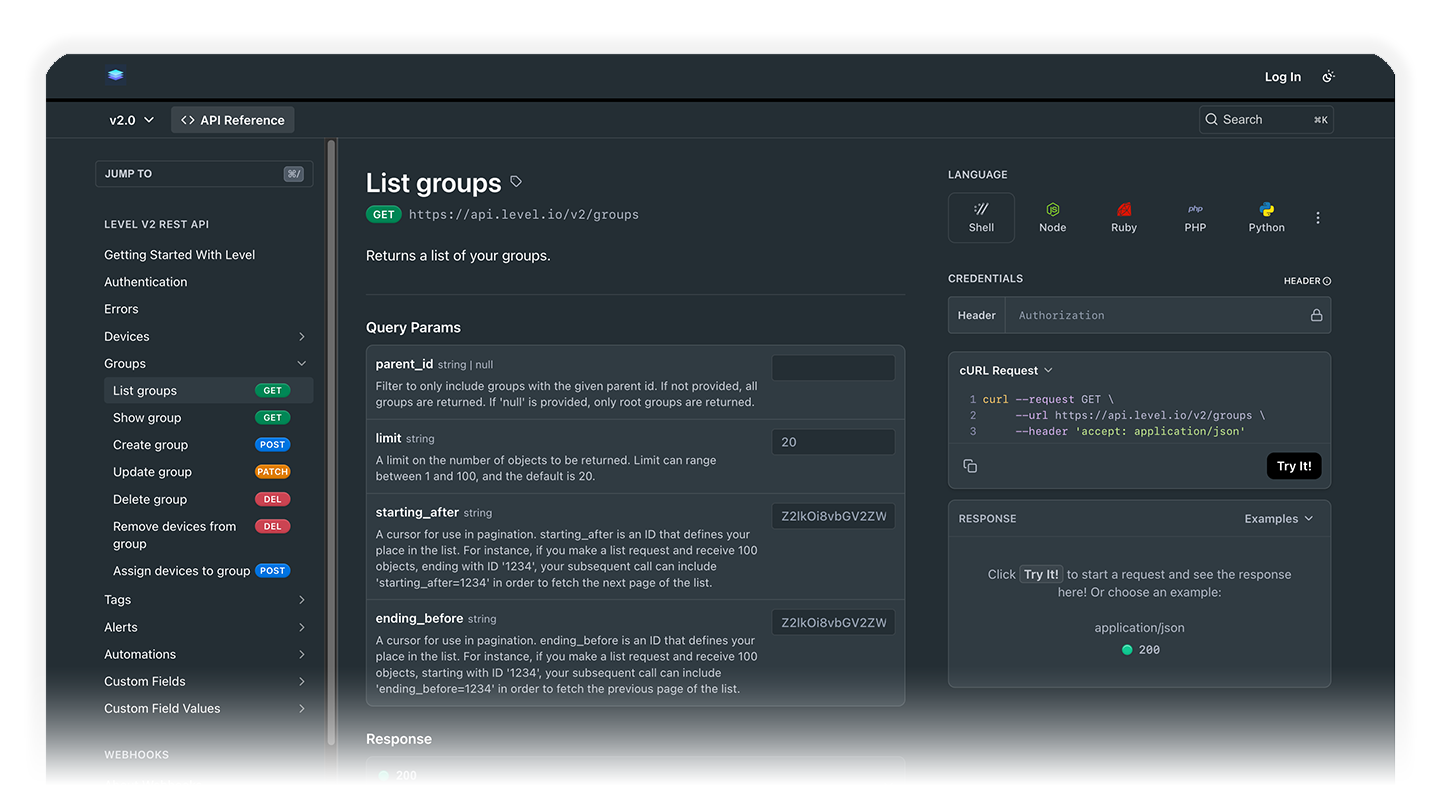Open the Examples dropdown
This screenshot has height=800, width=1440.
click(x=1279, y=519)
